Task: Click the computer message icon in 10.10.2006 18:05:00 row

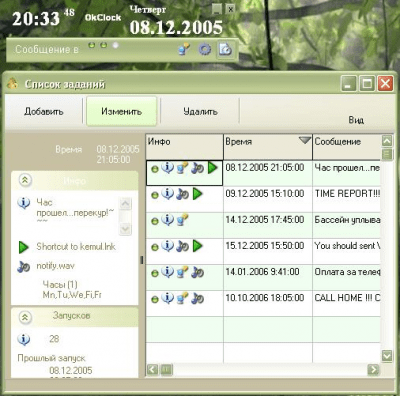Action: pyautogui.click(x=182, y=298)
